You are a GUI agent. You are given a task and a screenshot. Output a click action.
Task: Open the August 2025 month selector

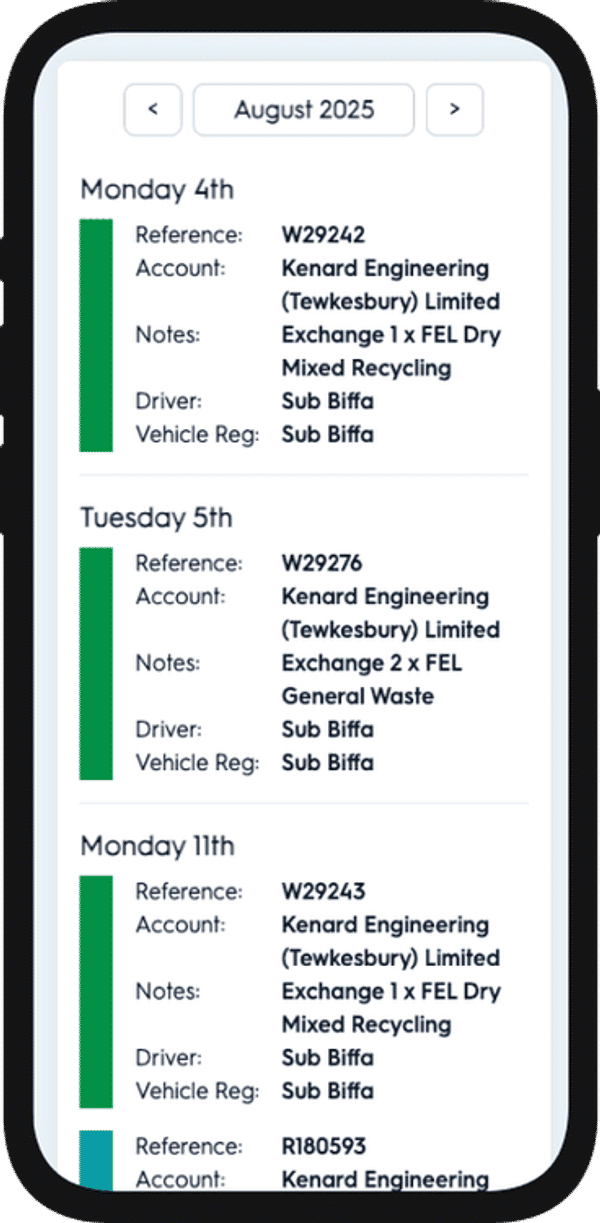click(303, 110)
